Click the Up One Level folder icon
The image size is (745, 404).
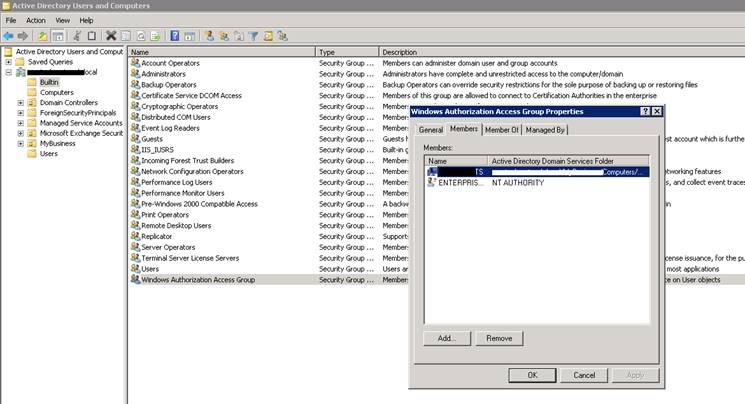(43, 36)
